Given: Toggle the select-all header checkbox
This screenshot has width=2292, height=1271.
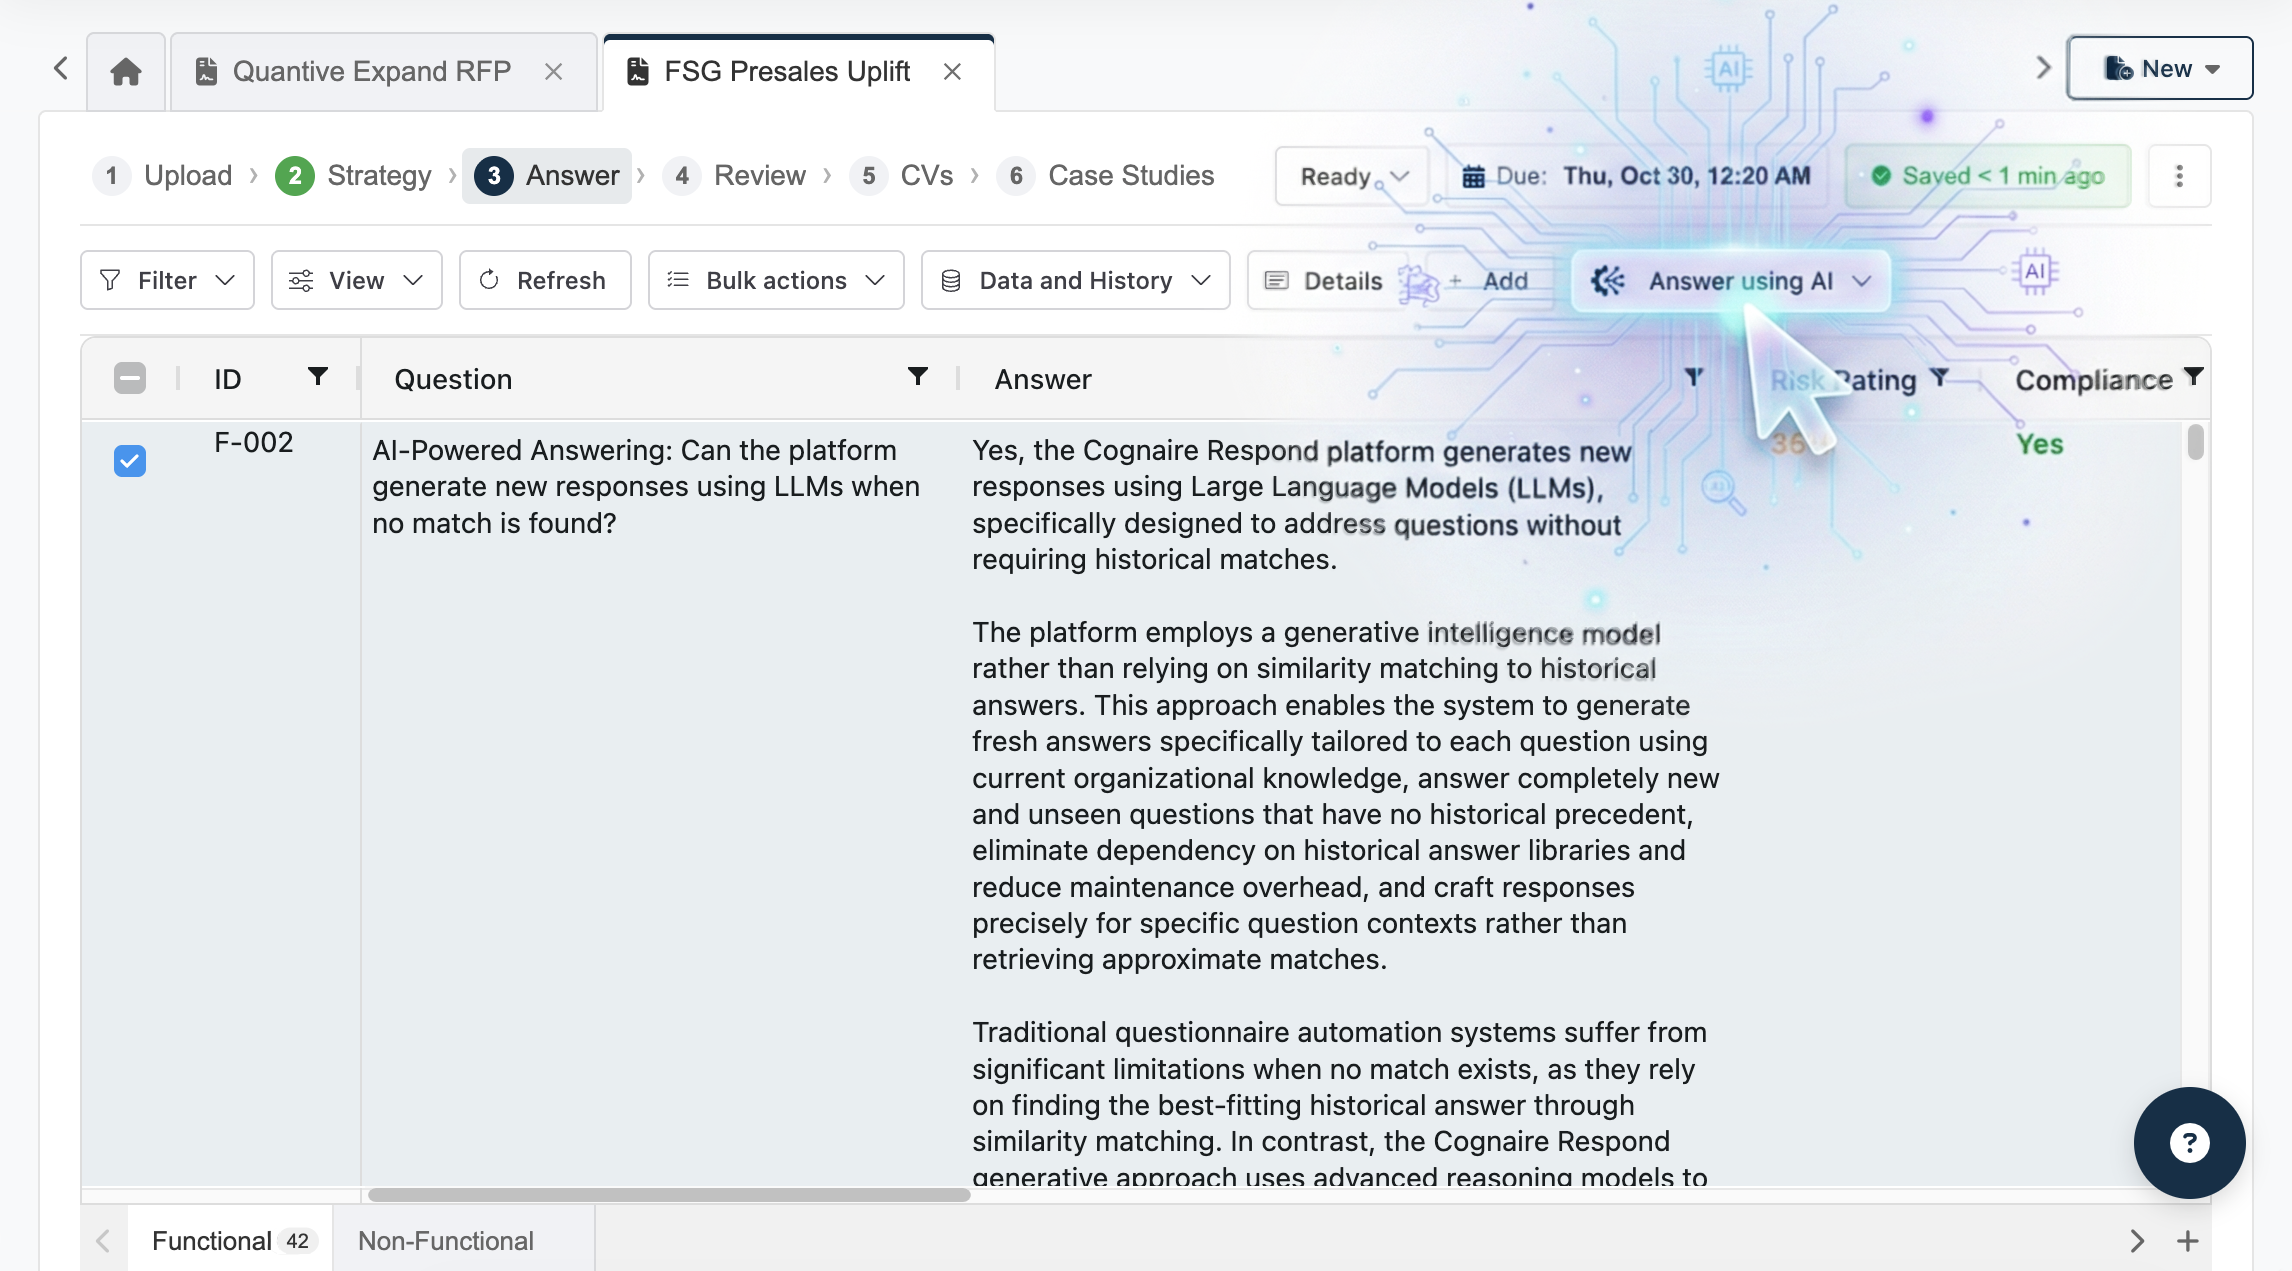Looking at the screenshot, I should click(130, 378).
